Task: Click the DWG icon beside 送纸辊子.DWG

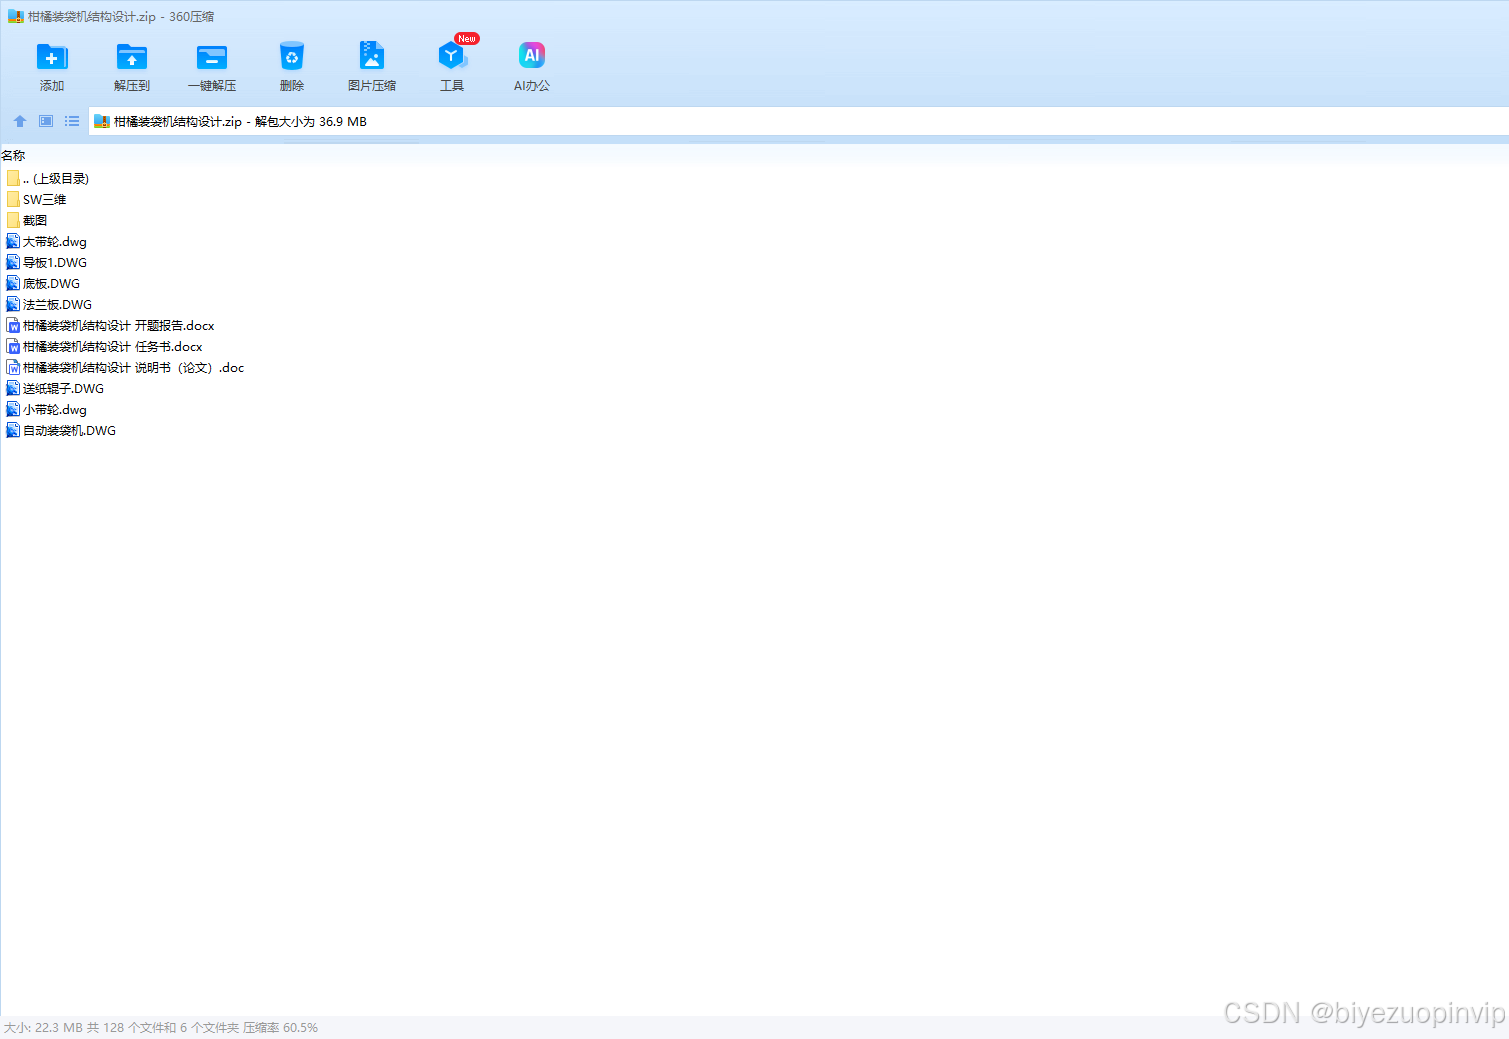Action: (13, 388)
